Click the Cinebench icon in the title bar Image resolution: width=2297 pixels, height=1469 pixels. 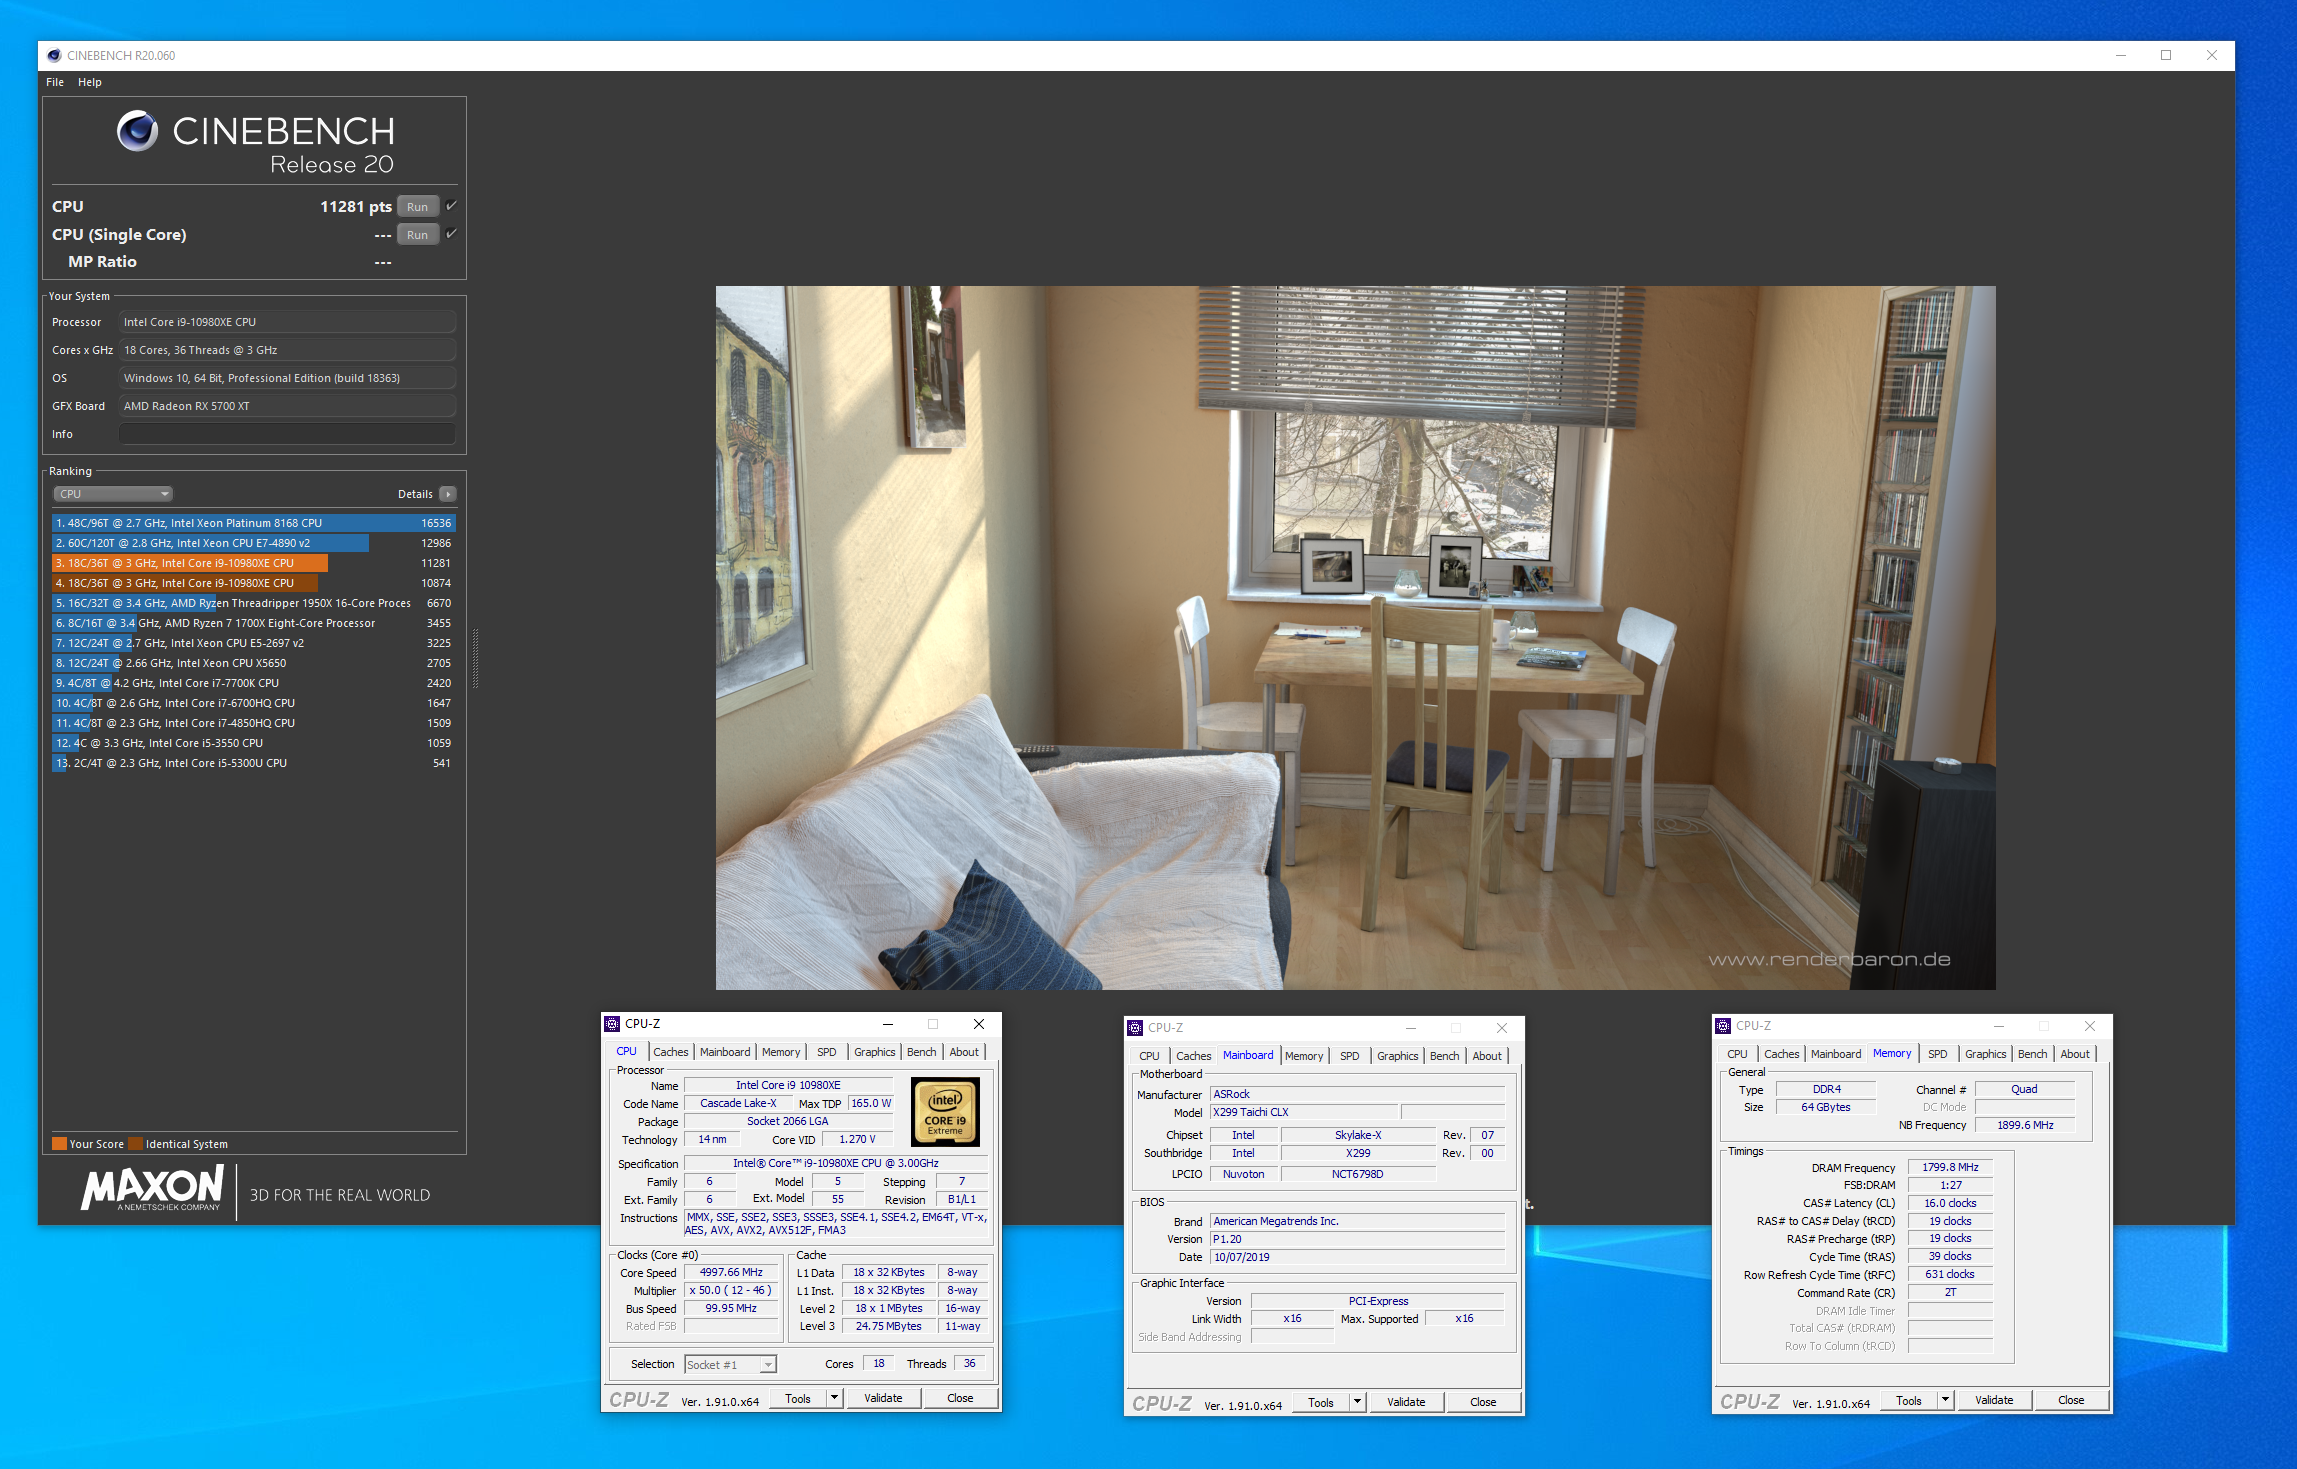[x=54, y=56]
